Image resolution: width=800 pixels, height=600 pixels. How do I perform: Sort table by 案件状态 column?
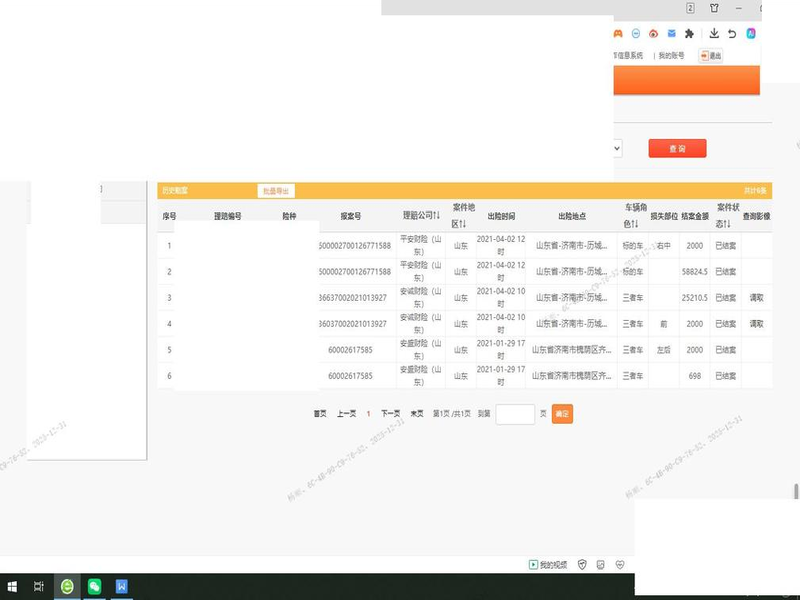[x=726, y=215]
